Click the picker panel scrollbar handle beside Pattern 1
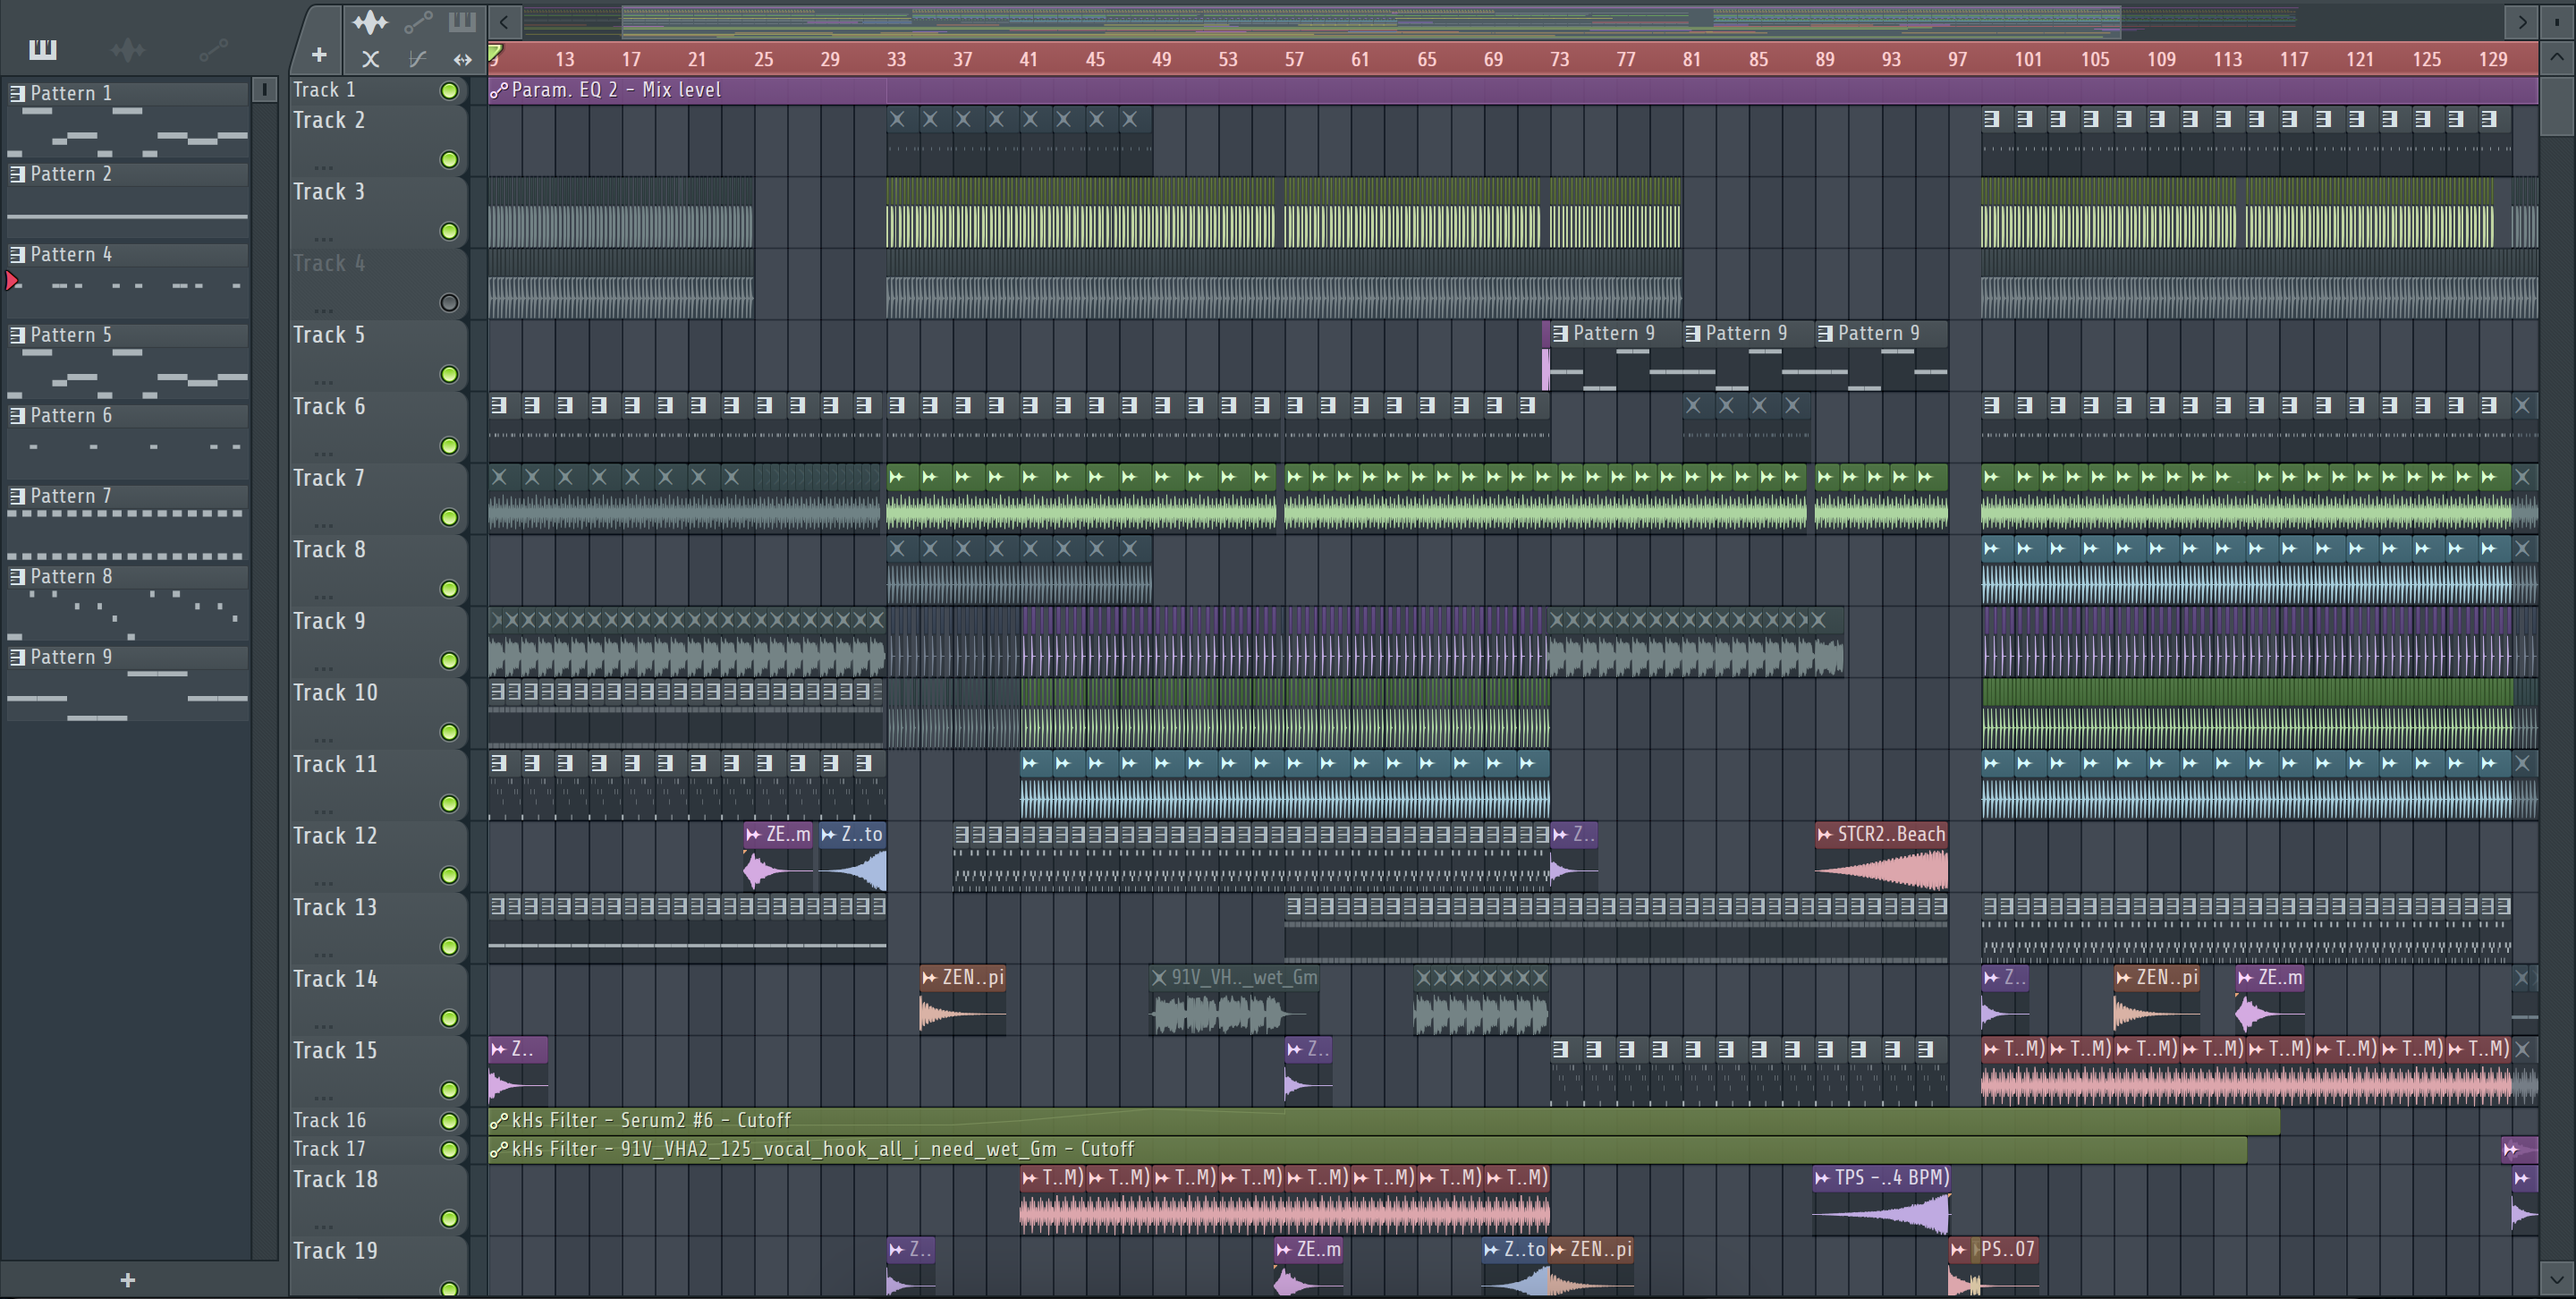Screen dimensions: 2576x1299 [x=264, y=90]
